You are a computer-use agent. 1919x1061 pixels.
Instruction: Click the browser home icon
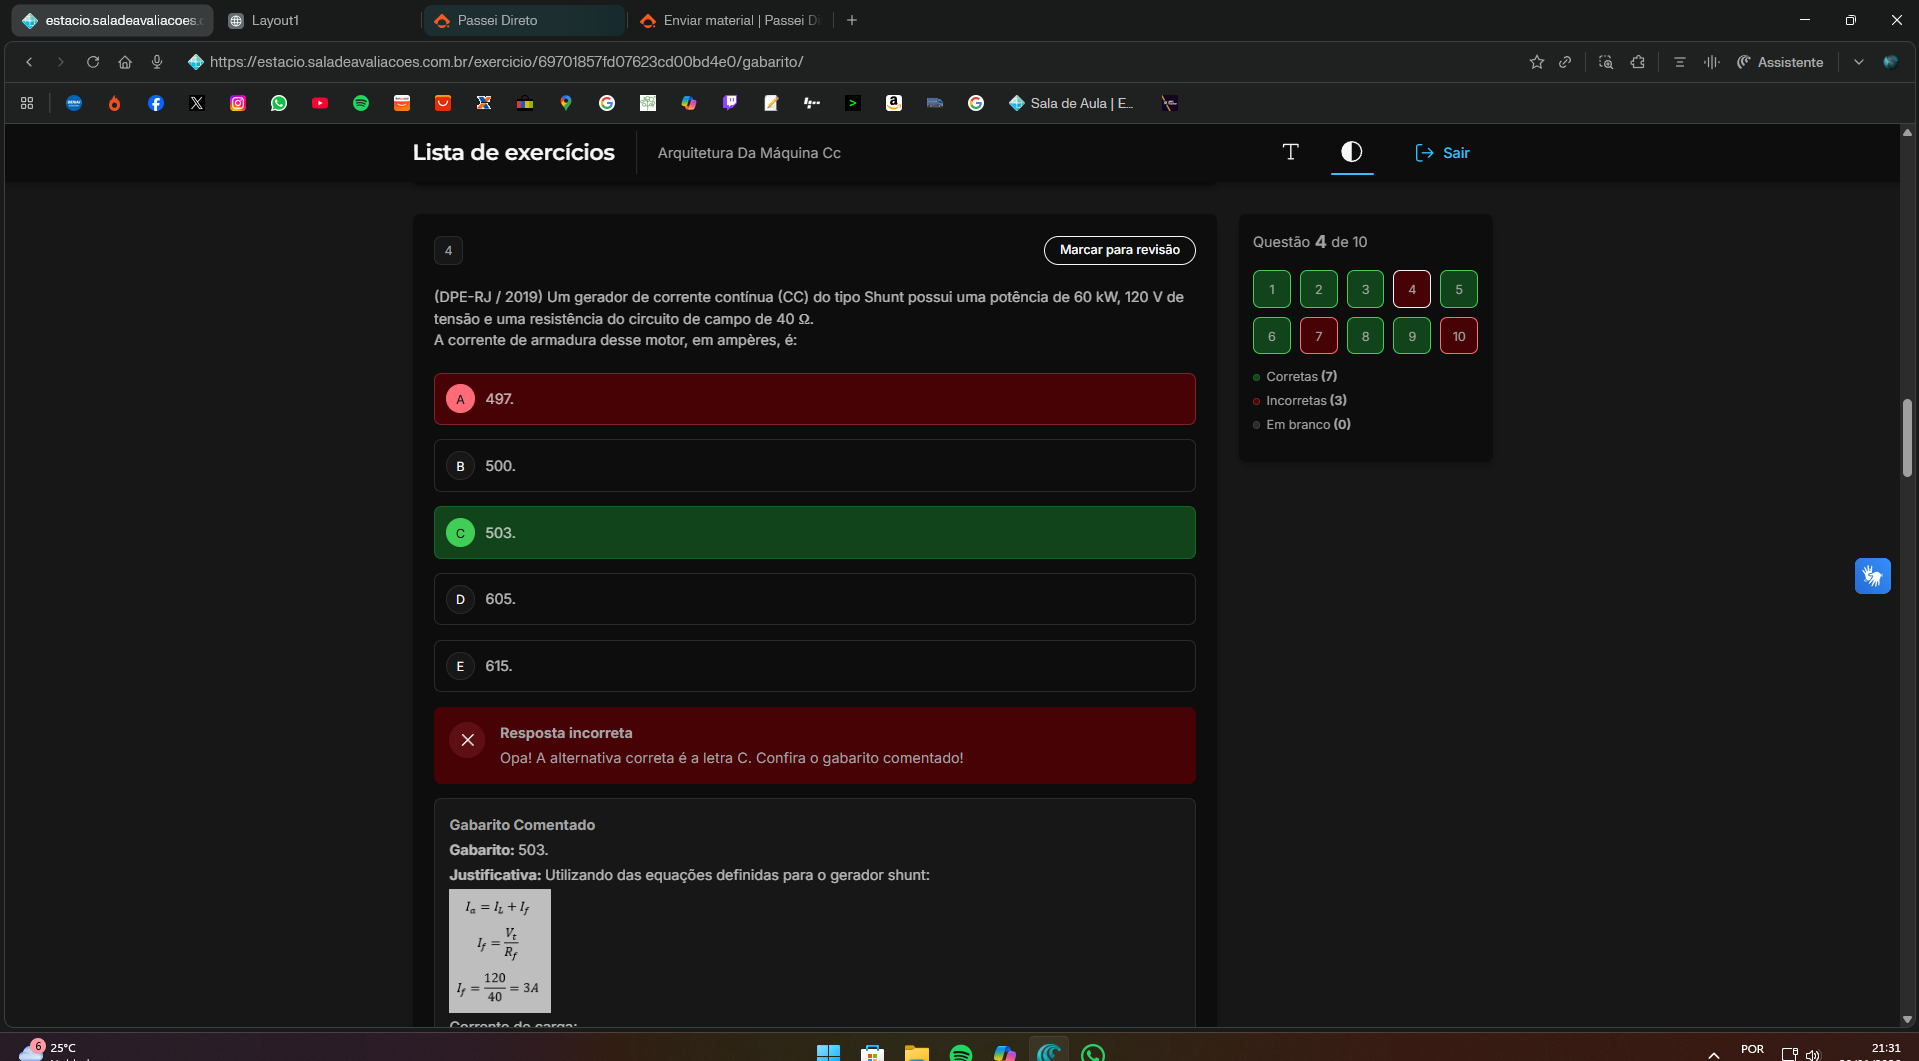tap(125, 62)
